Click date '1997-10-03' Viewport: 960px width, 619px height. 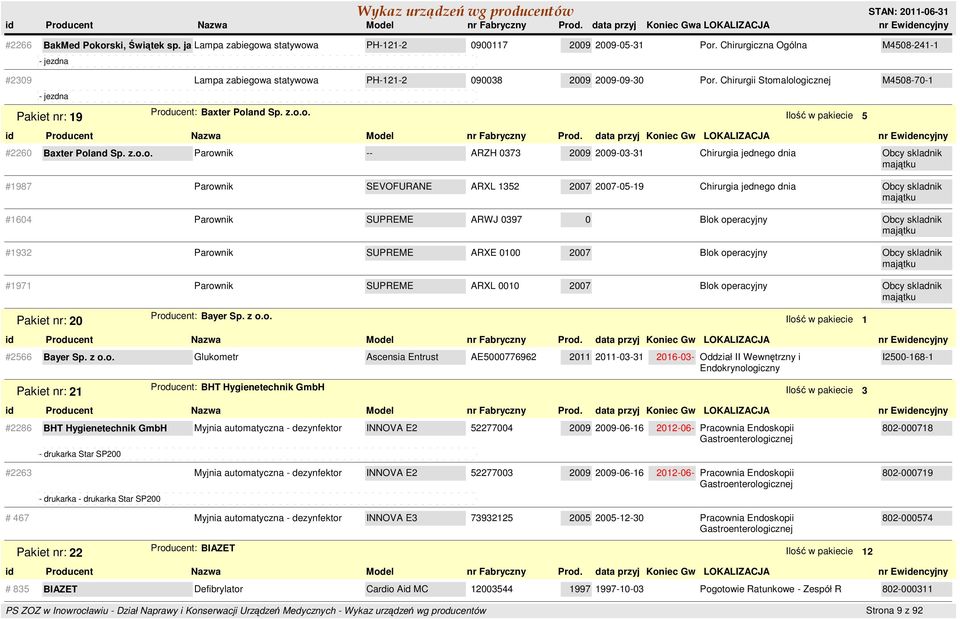[x=619, y=589]
